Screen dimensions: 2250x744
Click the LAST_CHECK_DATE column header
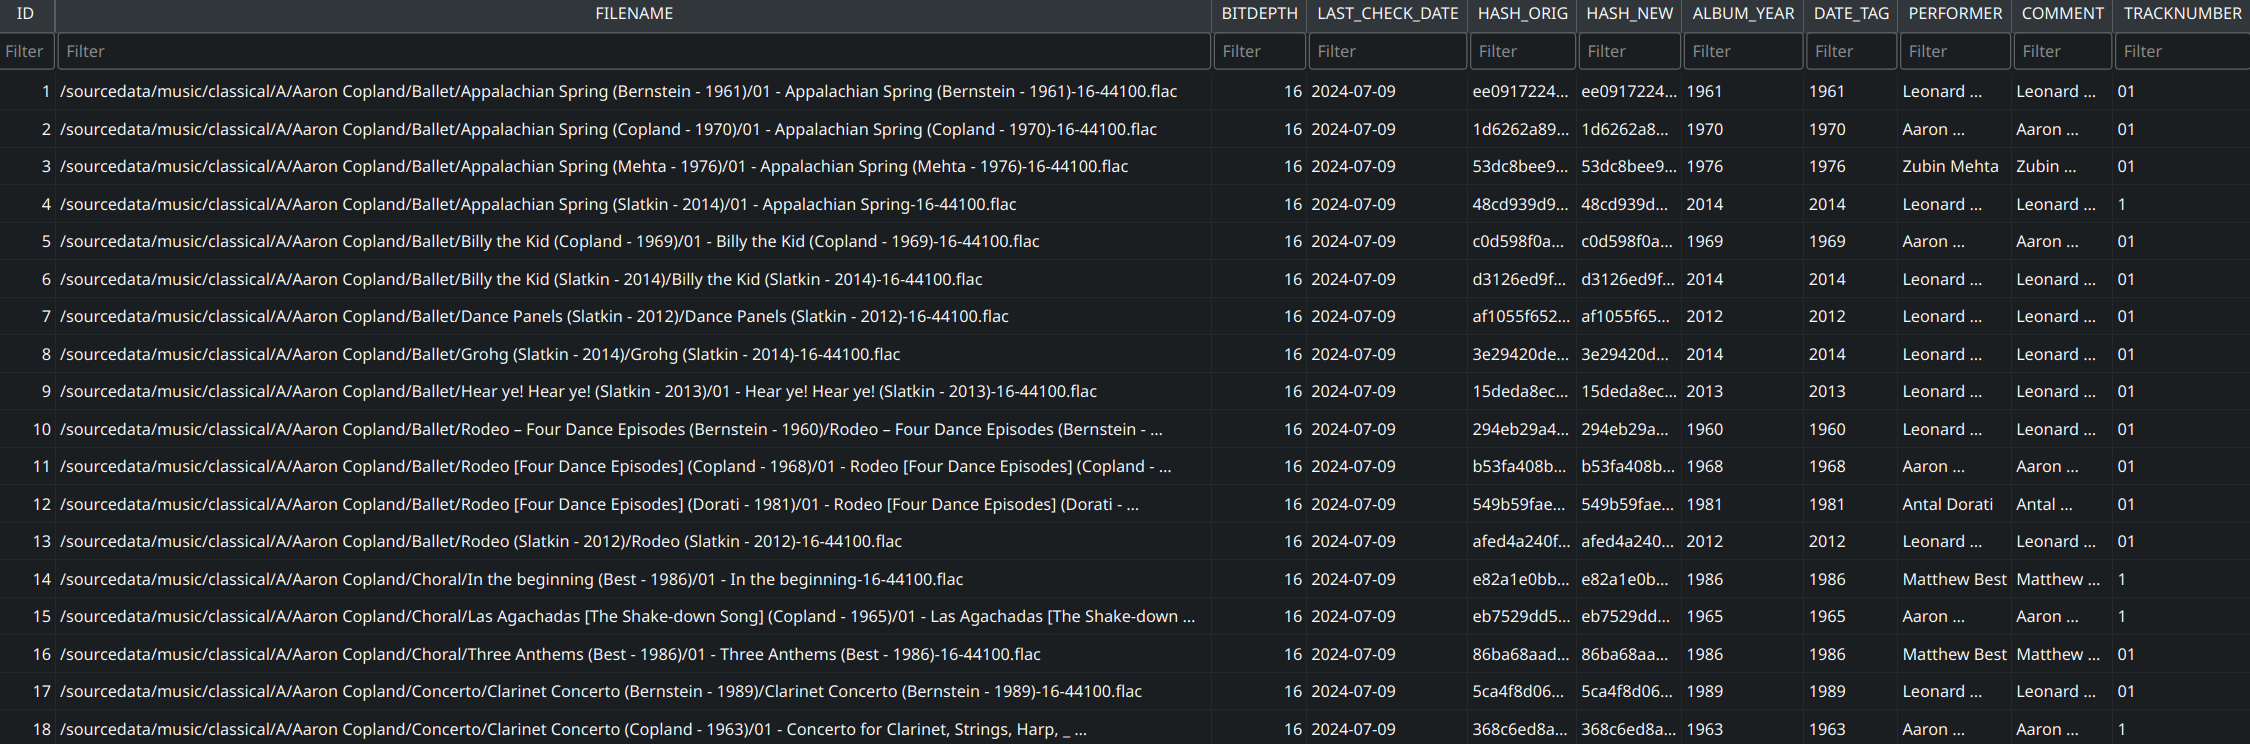1387,14
